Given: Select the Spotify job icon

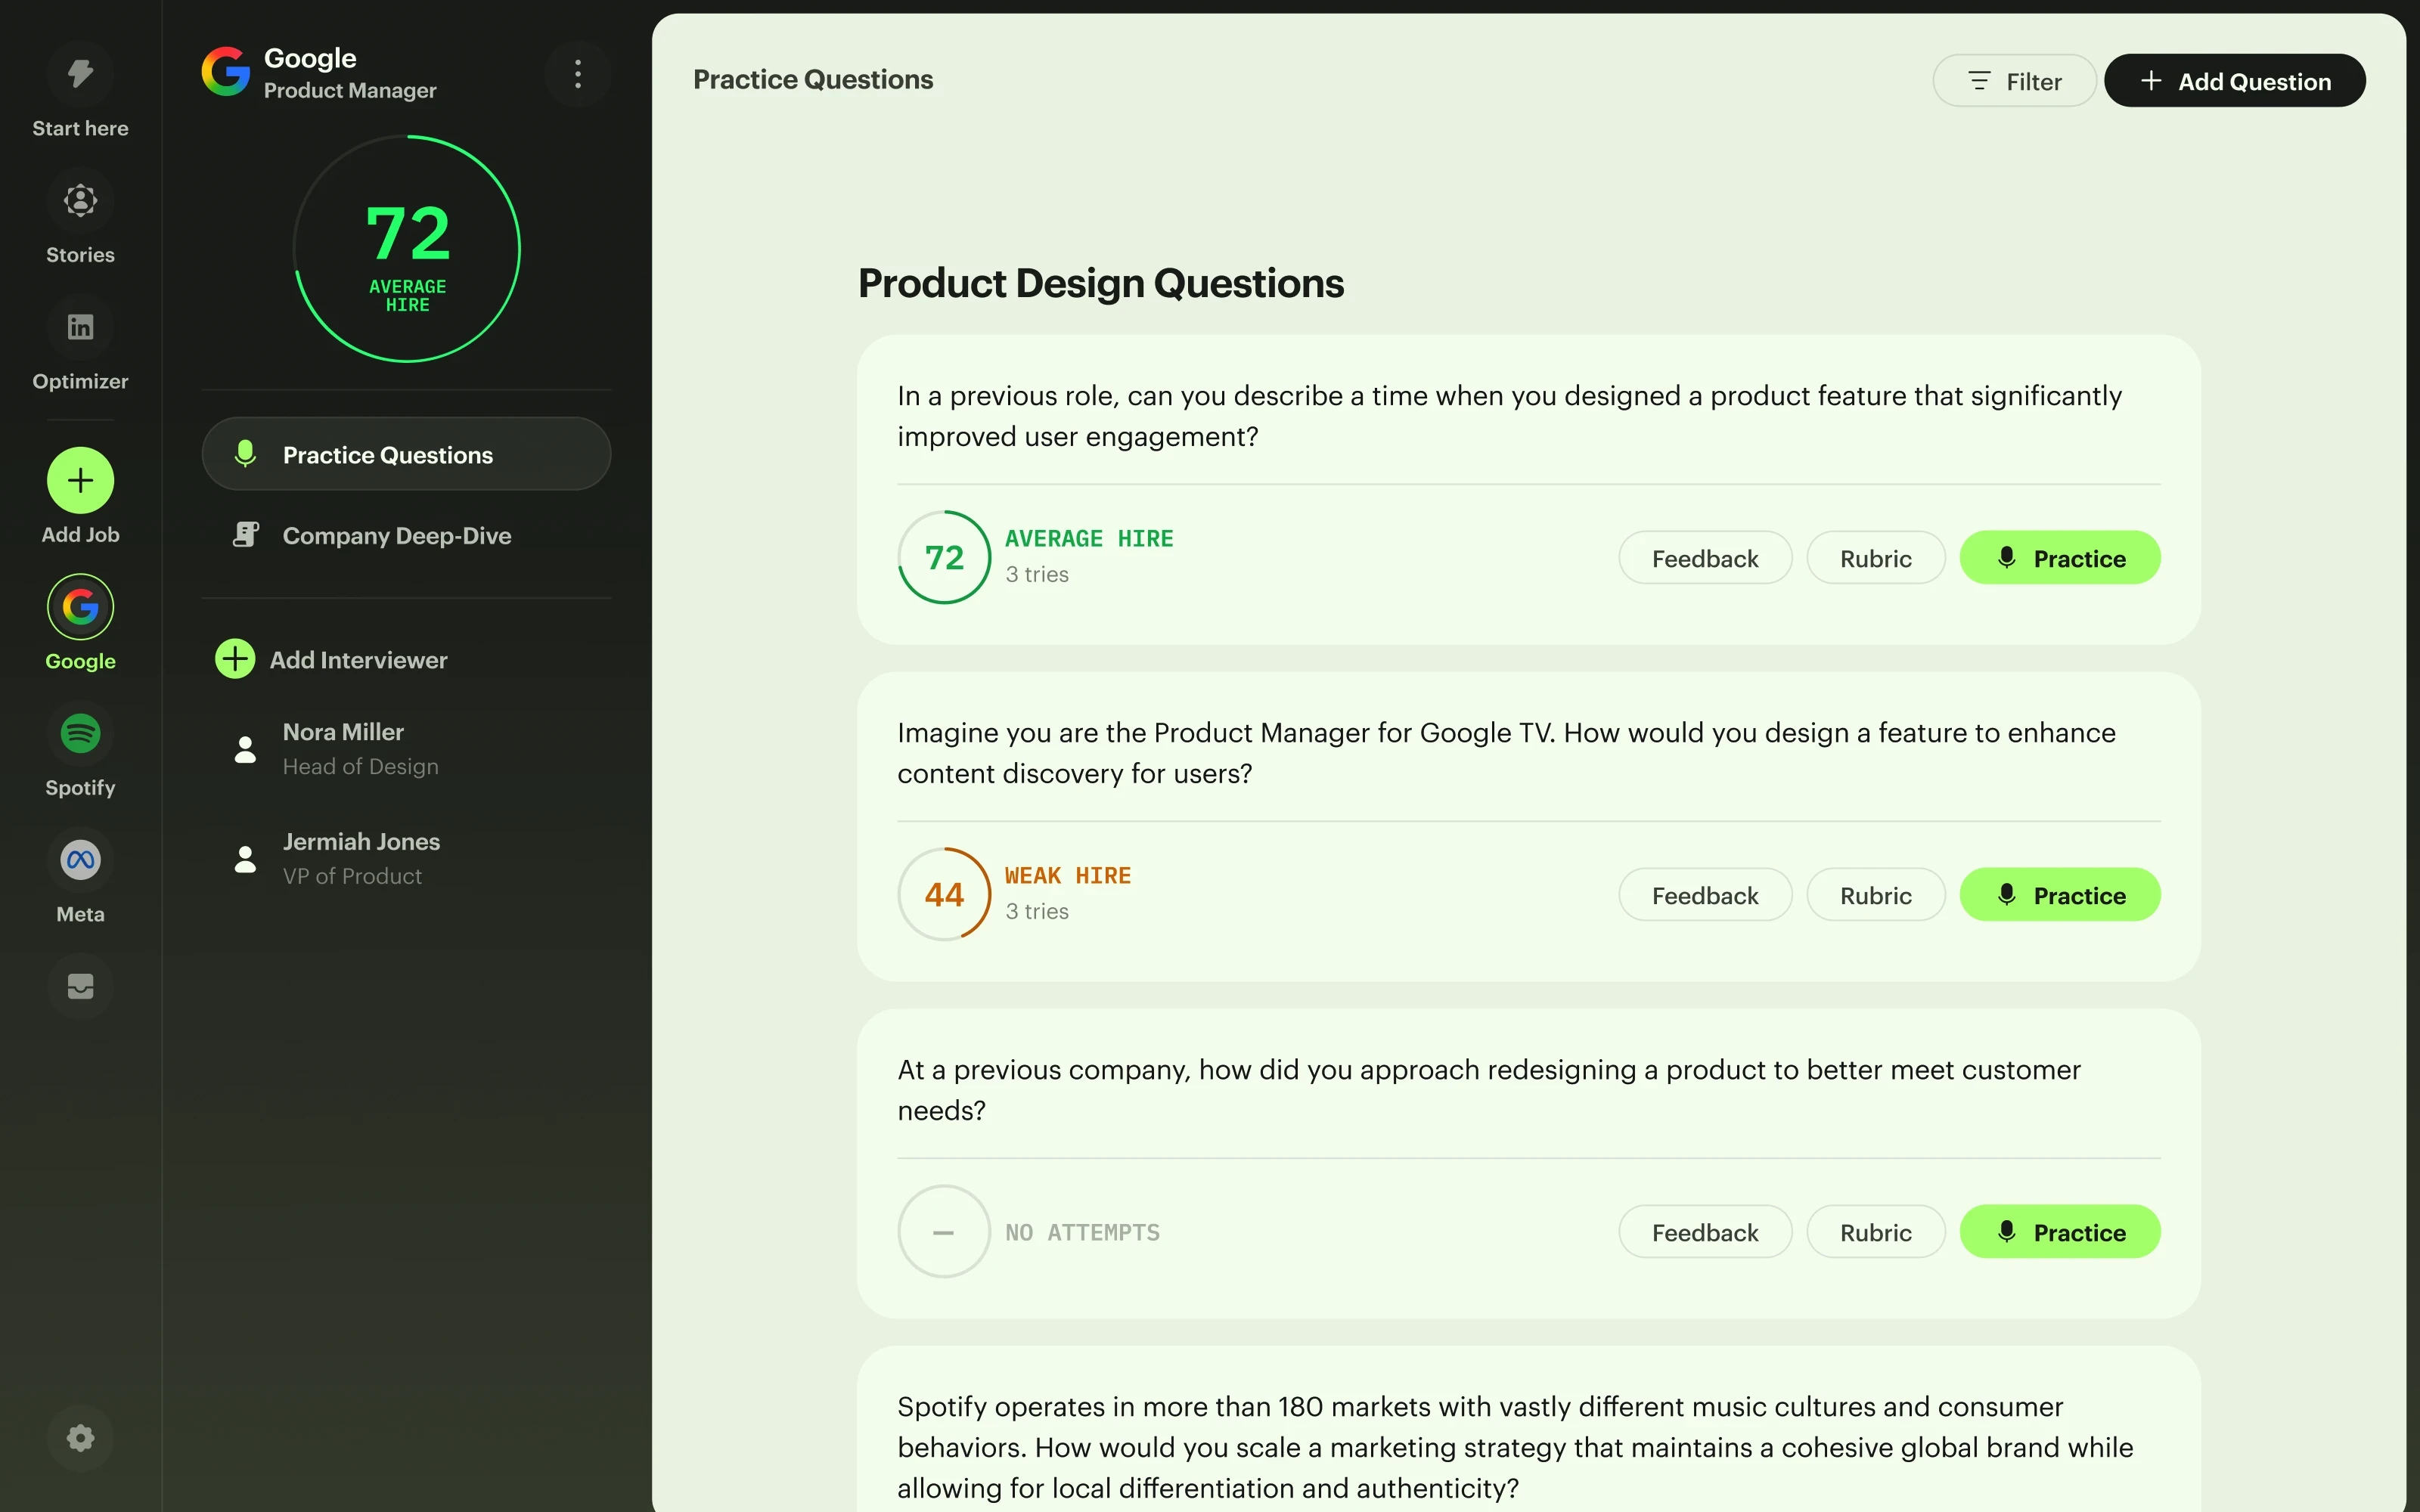Looking at the screenshot, I should pos(80,733).
